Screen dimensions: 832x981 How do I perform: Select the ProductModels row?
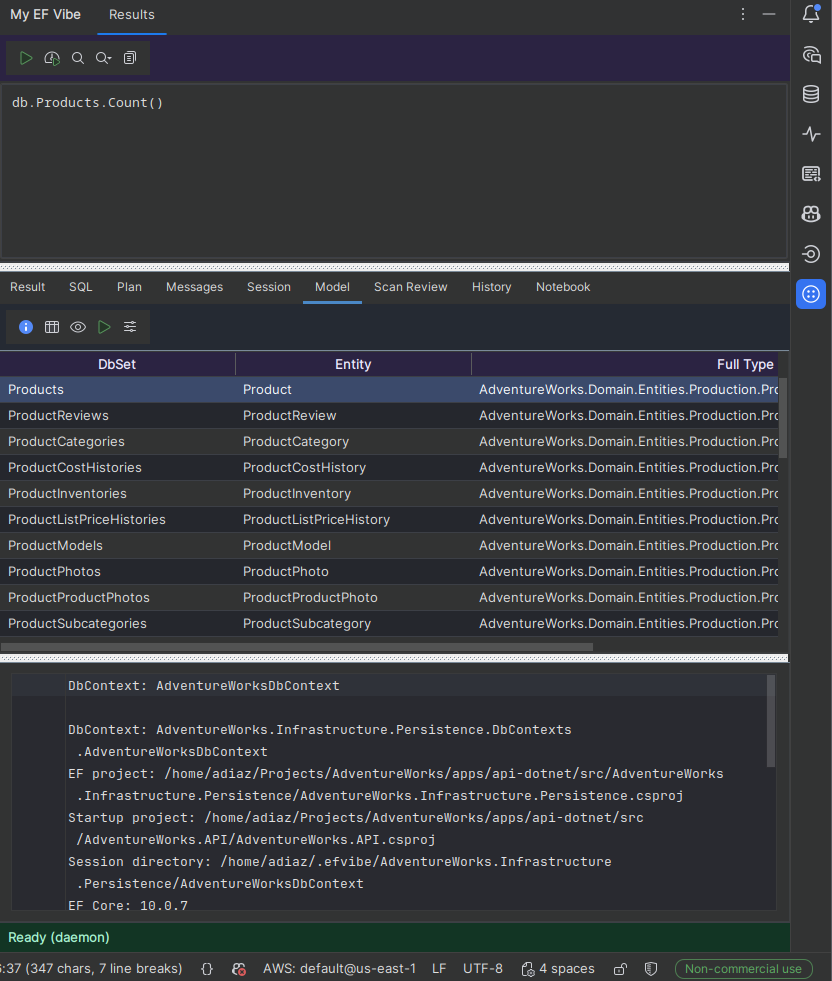tap(389, 546)
